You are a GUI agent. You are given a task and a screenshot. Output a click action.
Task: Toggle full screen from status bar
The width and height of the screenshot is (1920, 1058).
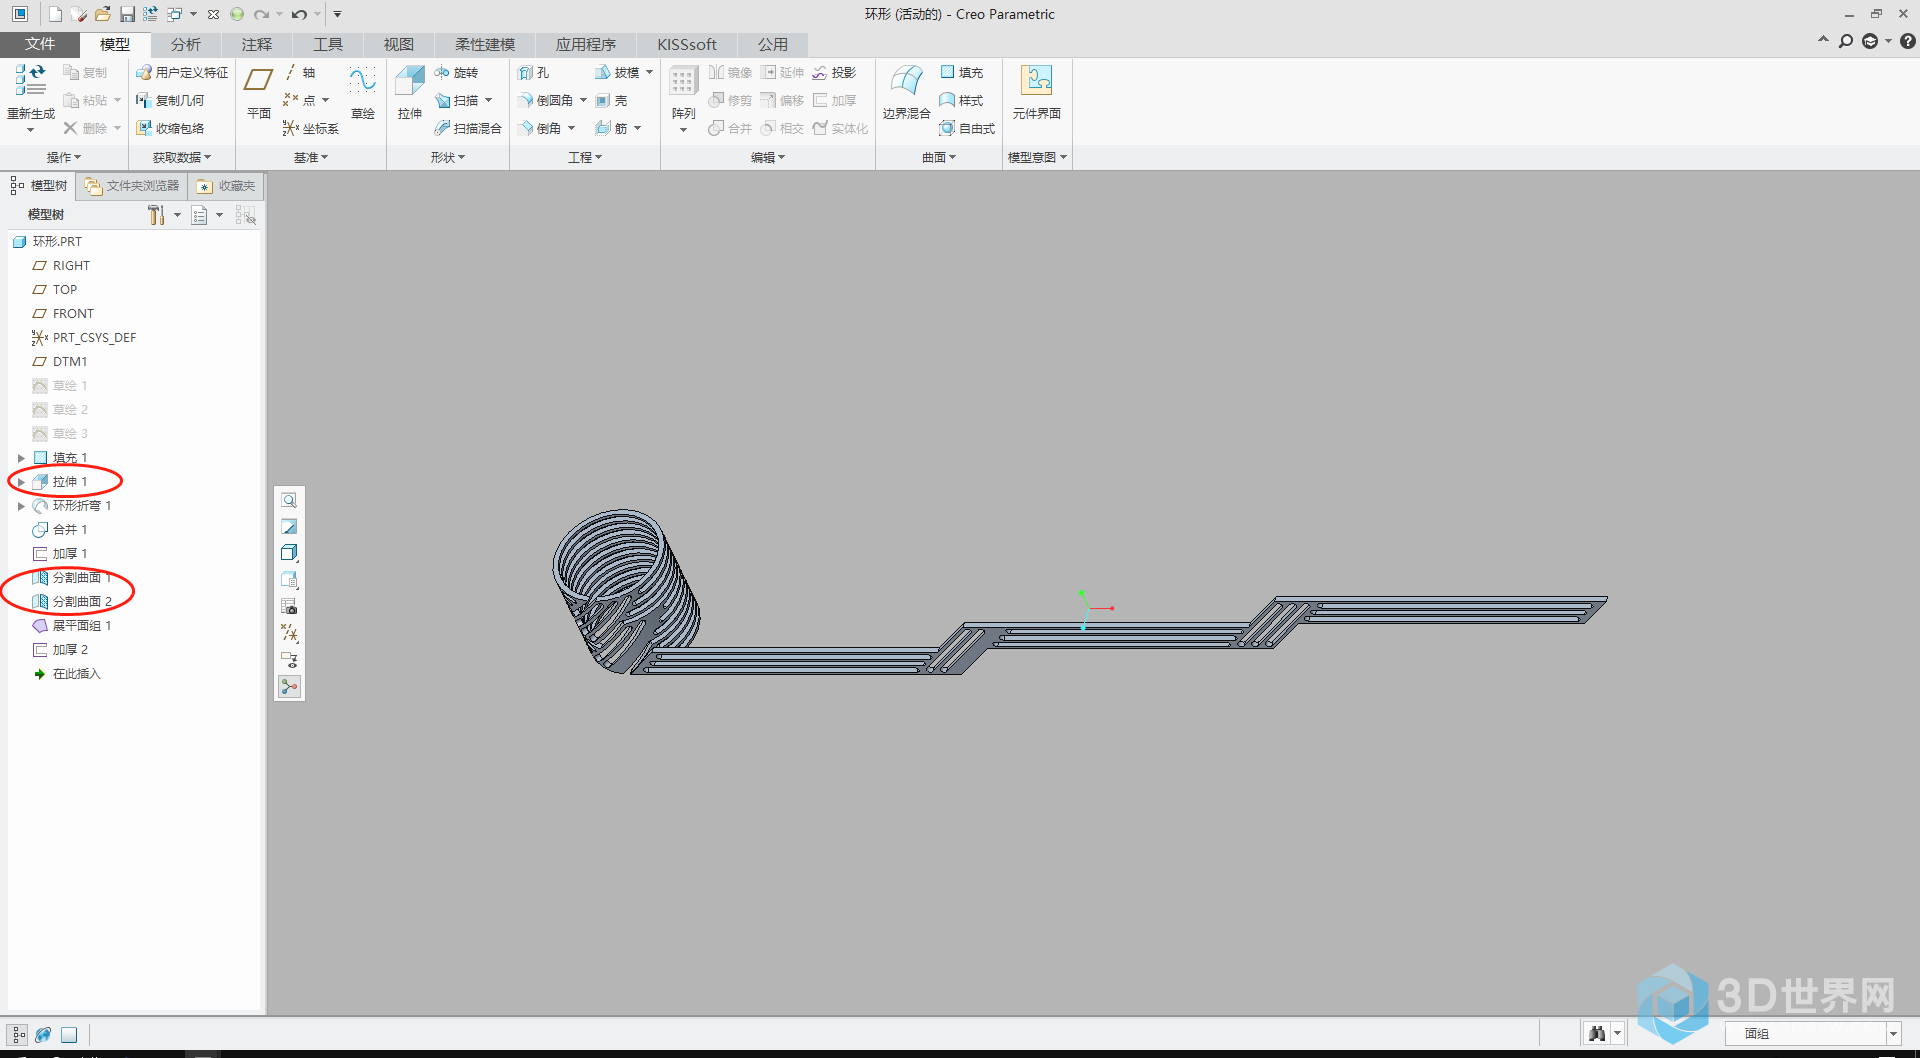click(x=69, y=1035)
